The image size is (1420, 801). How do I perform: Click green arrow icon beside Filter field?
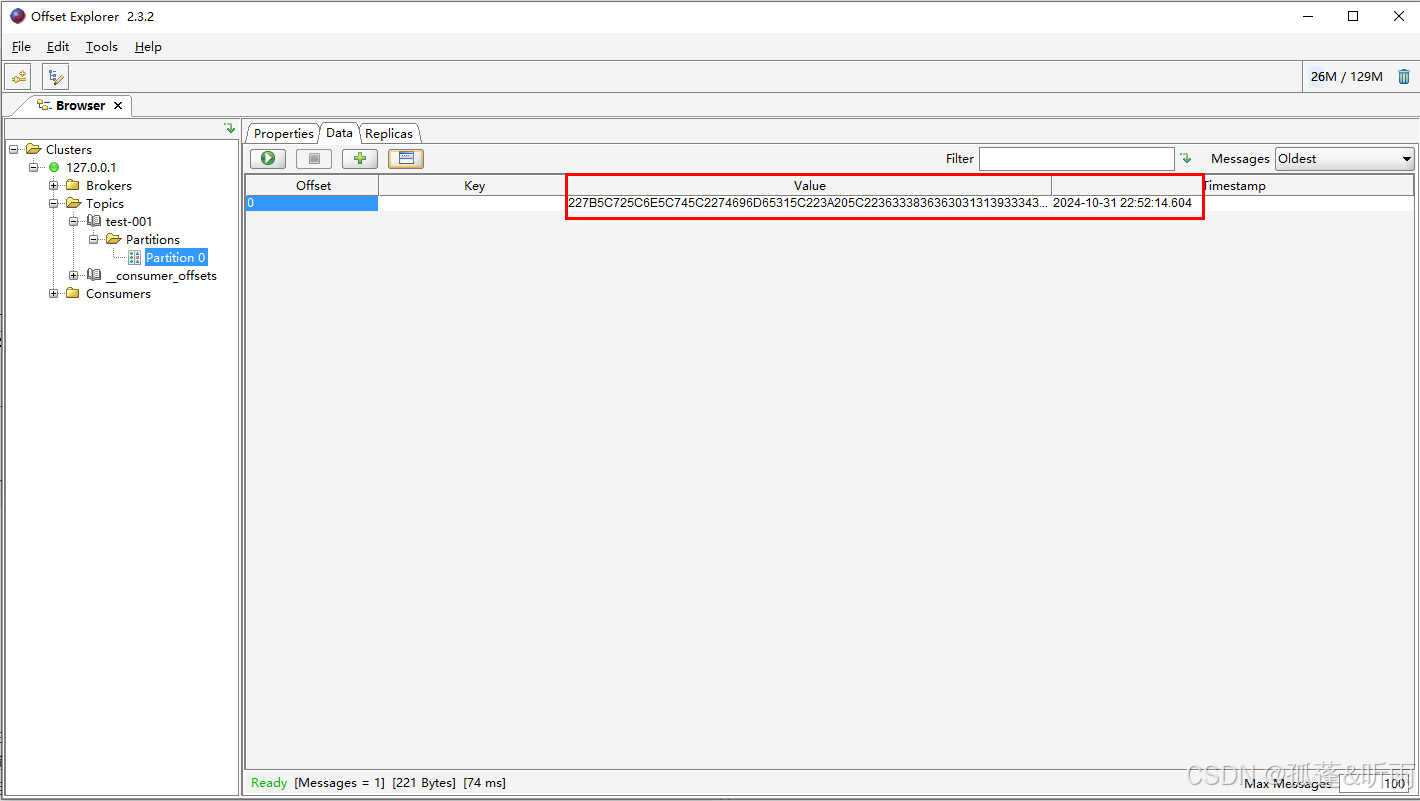[1185, 158]
